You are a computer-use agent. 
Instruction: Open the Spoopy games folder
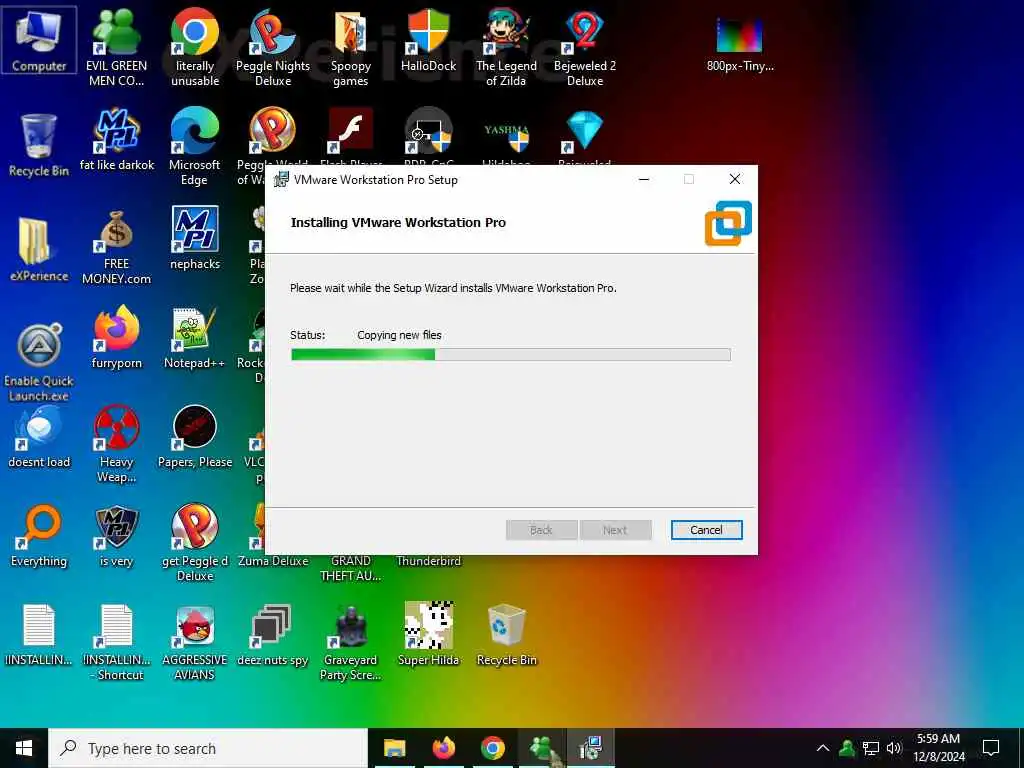[351, 46]
